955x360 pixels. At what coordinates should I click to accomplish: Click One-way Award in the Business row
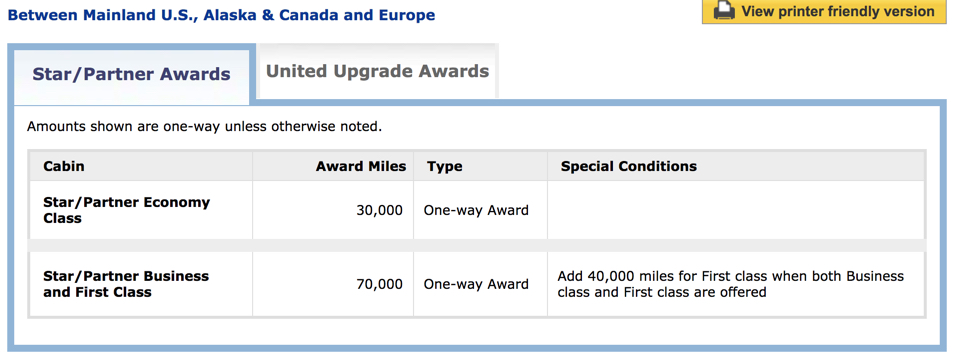476,284
